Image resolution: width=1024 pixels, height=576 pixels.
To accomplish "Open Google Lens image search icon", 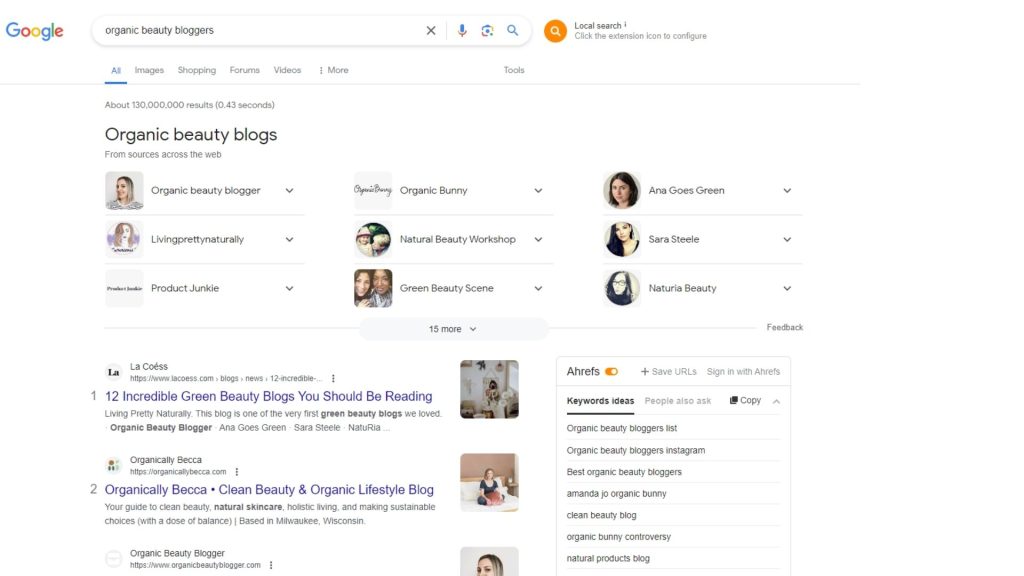I will tap(487, 31).
